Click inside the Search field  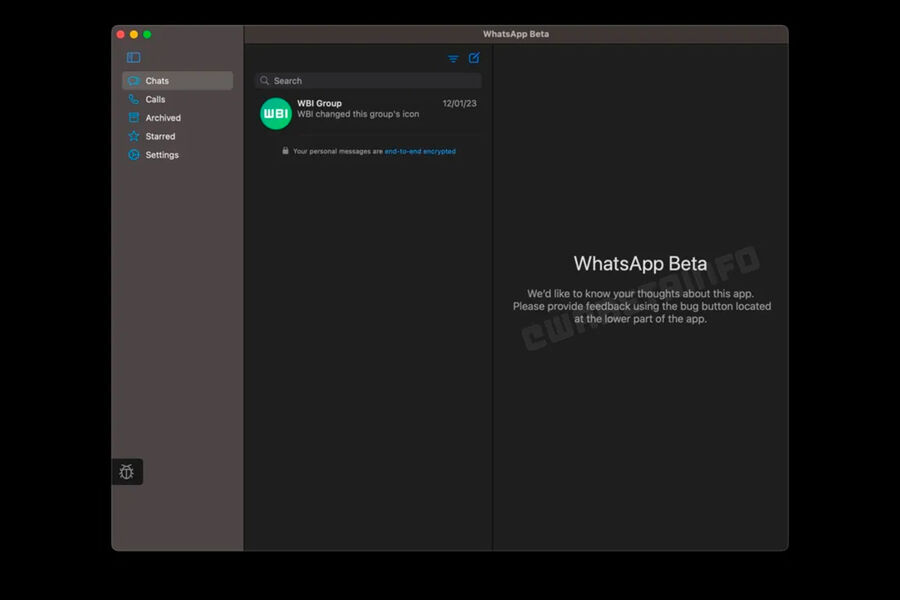click(370, 81)
